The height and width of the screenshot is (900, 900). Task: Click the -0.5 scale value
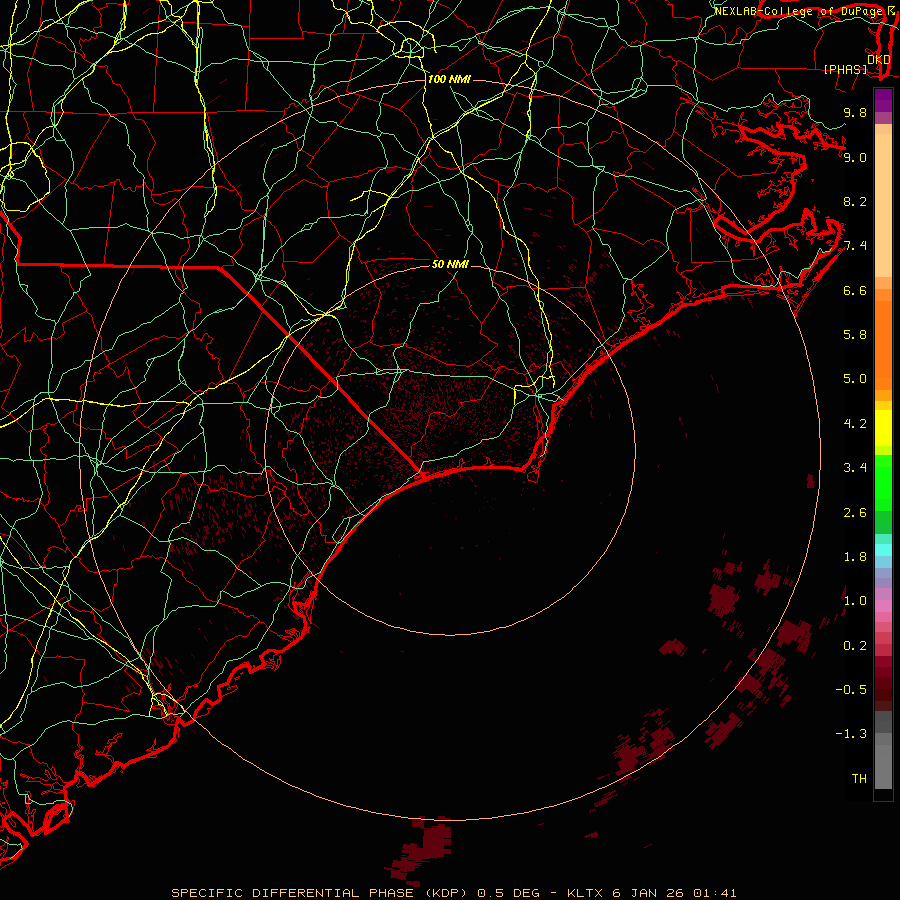(851, 690)
